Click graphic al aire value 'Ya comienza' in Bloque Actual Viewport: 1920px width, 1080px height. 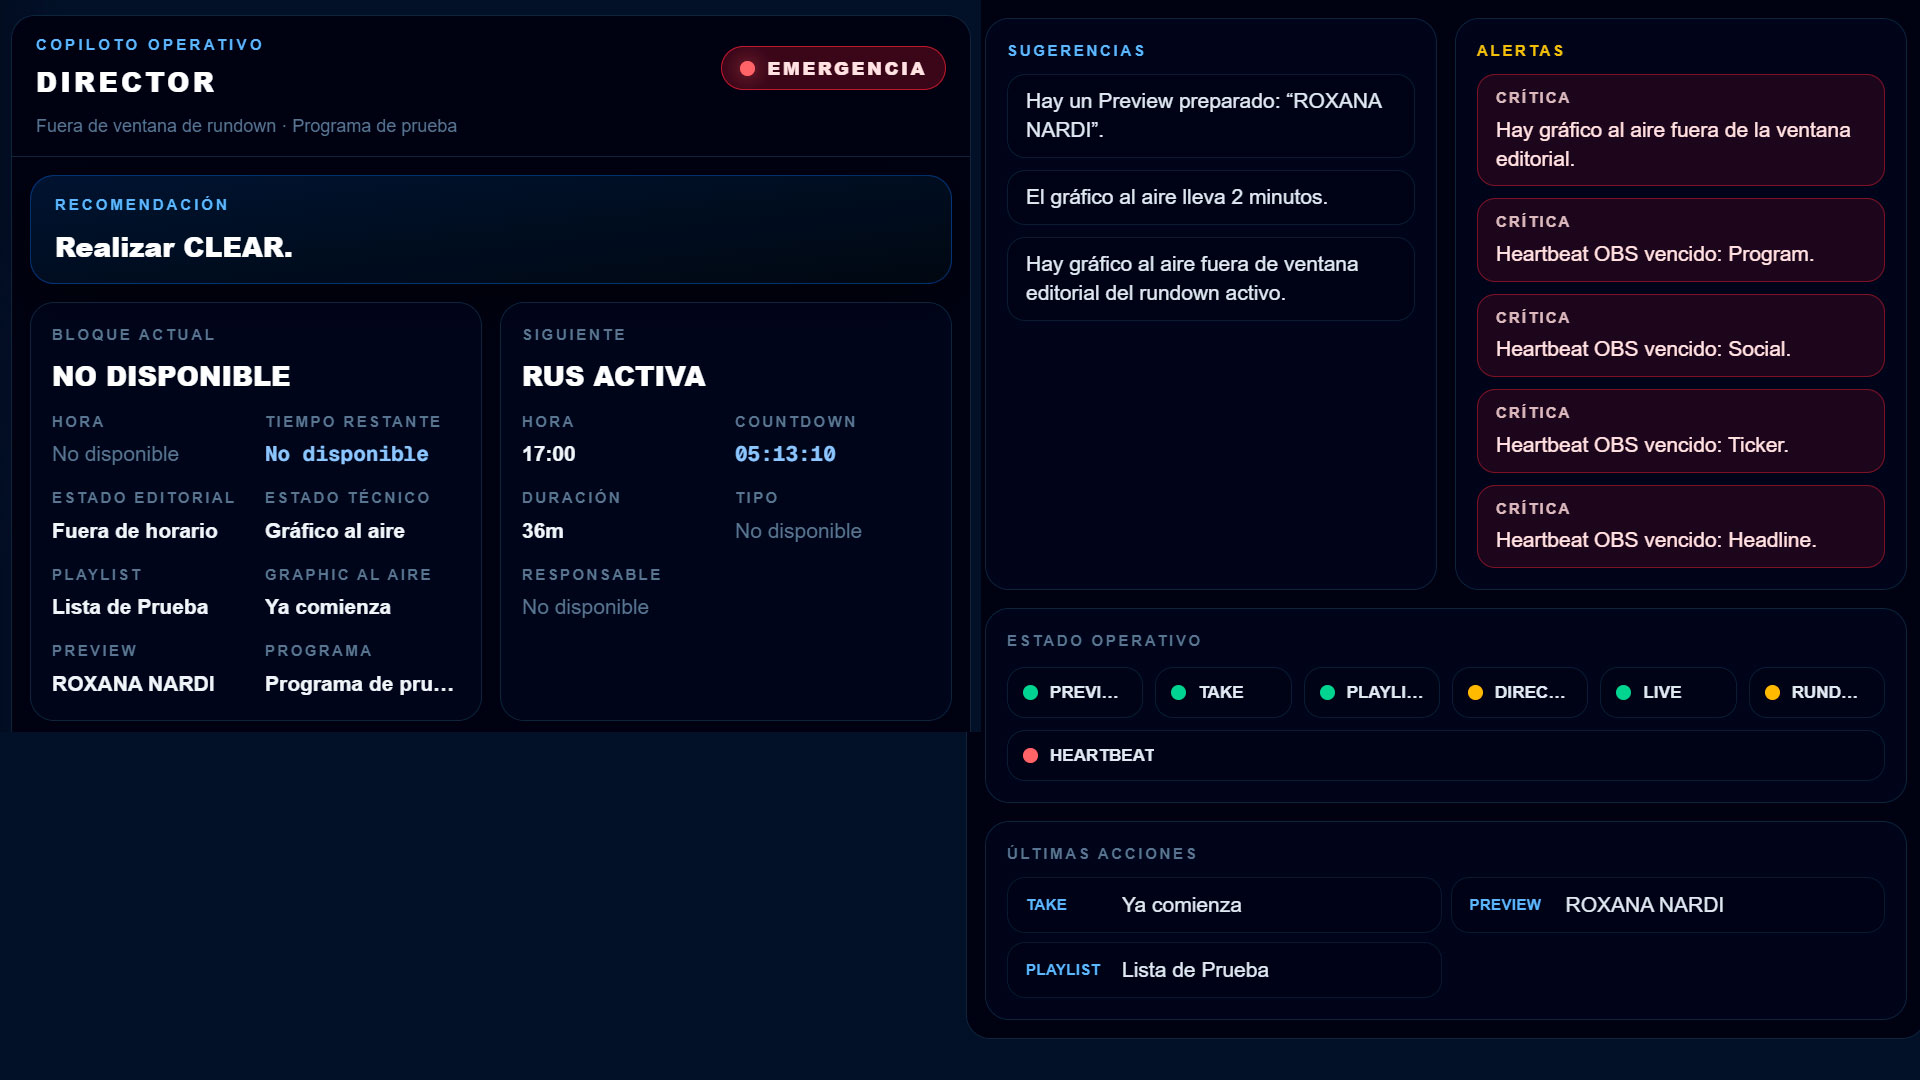328,607
